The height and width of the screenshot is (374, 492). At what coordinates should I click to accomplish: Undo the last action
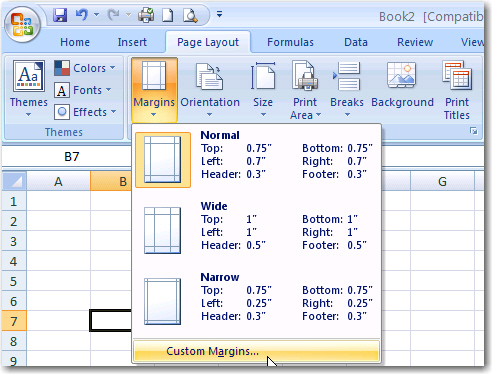coord(82,15)
